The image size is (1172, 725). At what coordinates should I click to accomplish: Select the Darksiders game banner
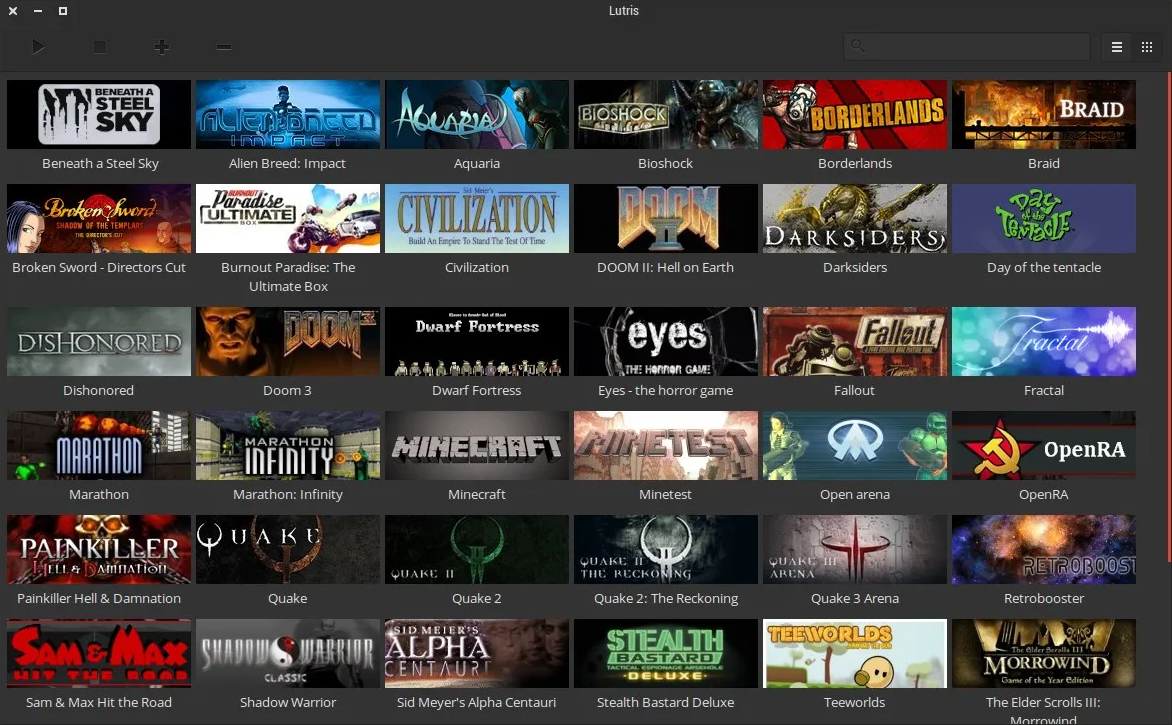click(x=855, y=218)
